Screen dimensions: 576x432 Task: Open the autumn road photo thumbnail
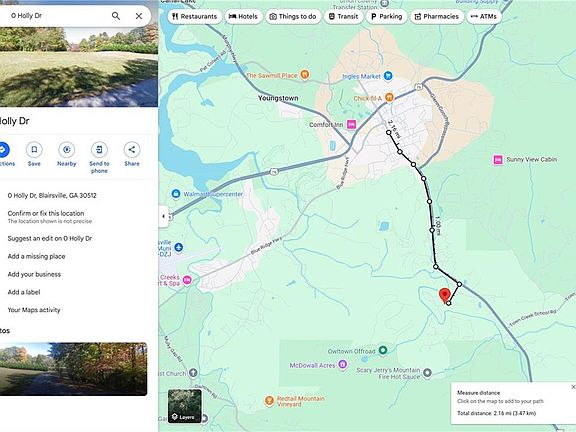[73, 369]
